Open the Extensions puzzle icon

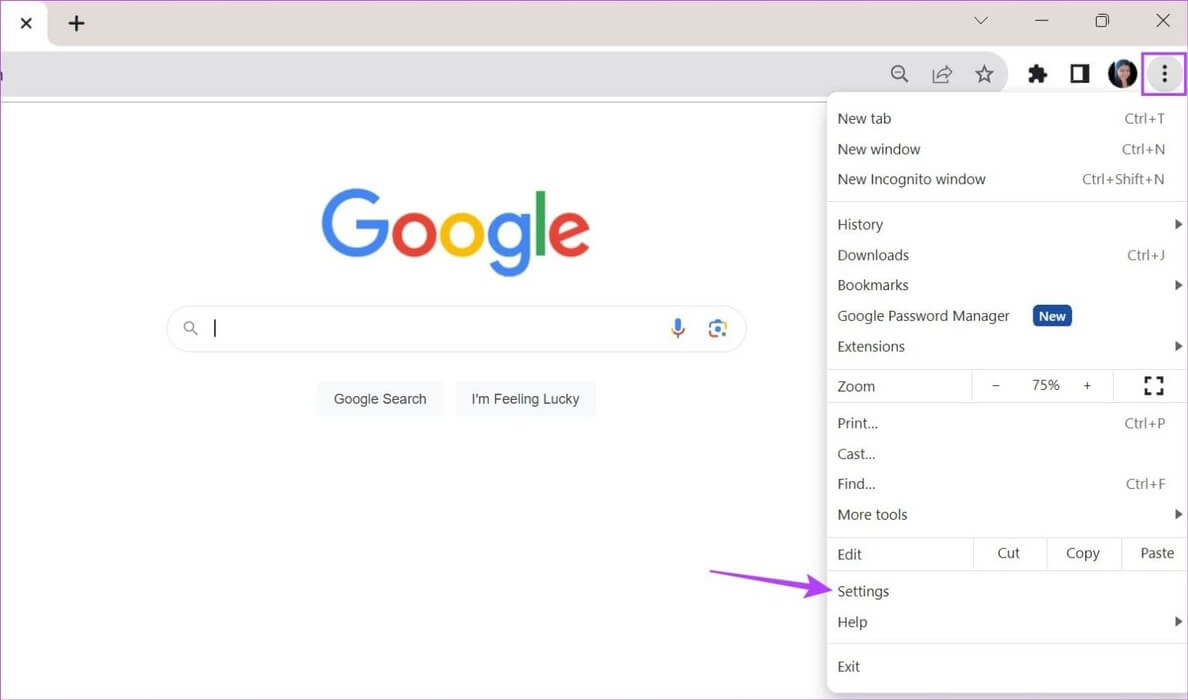coord(1037,73)
